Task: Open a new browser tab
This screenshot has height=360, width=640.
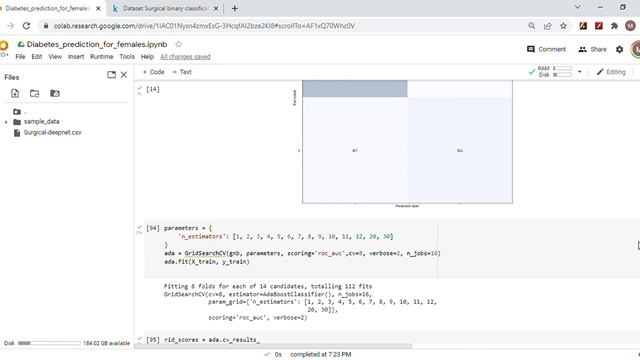Action: tap(234, 8)
